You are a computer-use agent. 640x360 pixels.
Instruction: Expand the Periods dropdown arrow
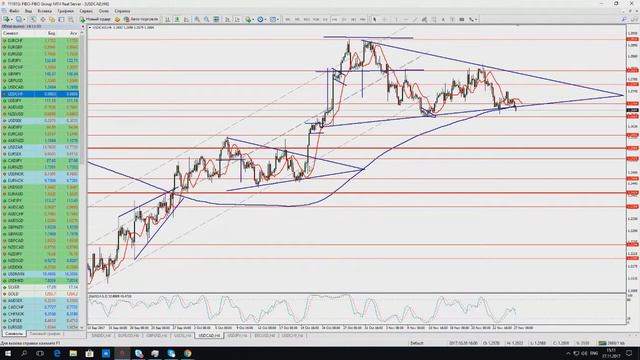coord(265,19)
